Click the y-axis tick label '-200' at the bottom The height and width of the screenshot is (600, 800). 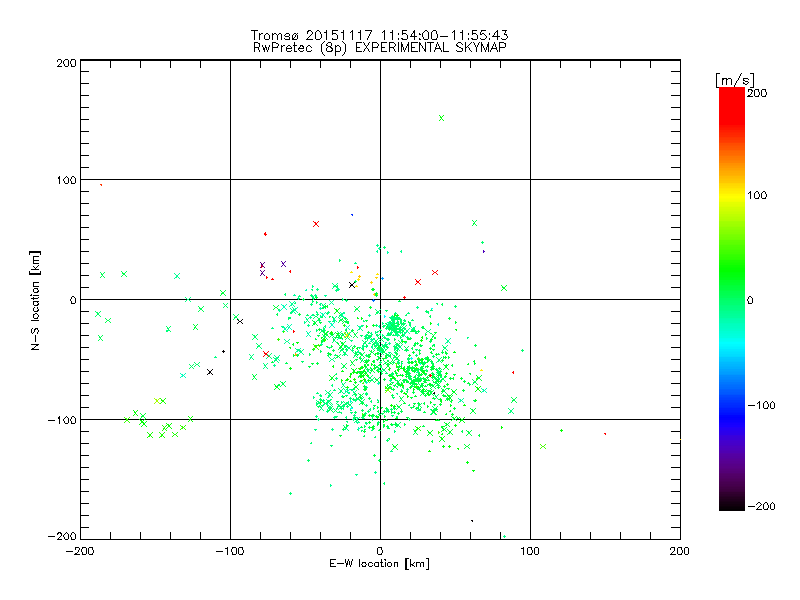click(x=62, y=536)
